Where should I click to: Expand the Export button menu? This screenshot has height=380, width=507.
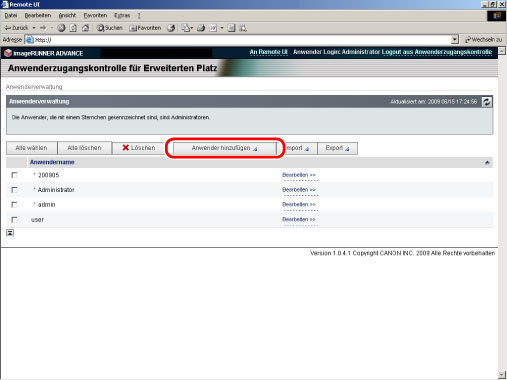point(337,148)
